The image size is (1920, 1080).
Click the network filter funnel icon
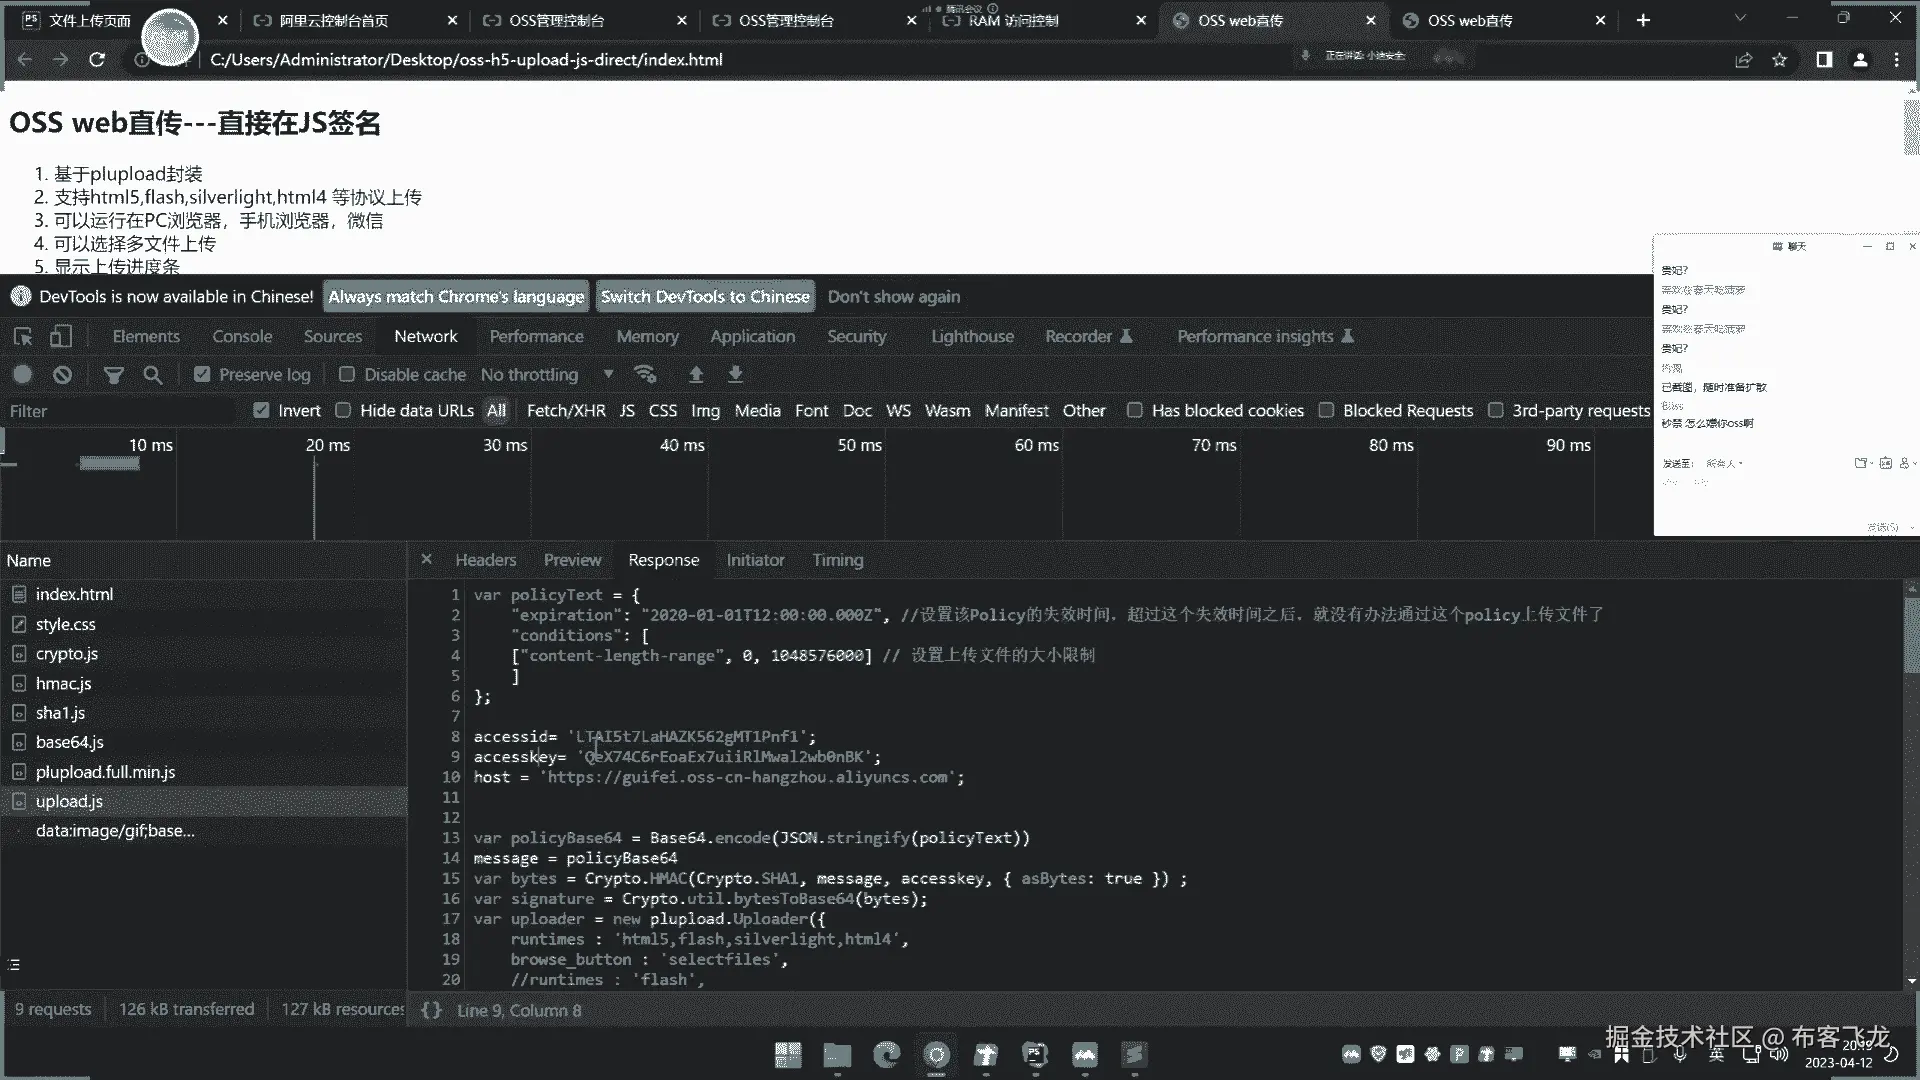point(114,374)
